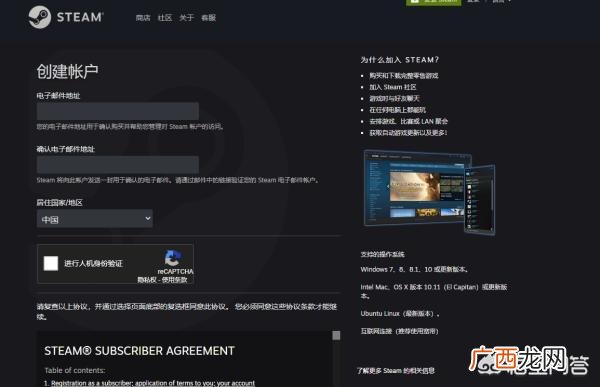Click the 为什么加入 STEAM? heading
This screenshot has width=600, height=387.
pos(399,60)
